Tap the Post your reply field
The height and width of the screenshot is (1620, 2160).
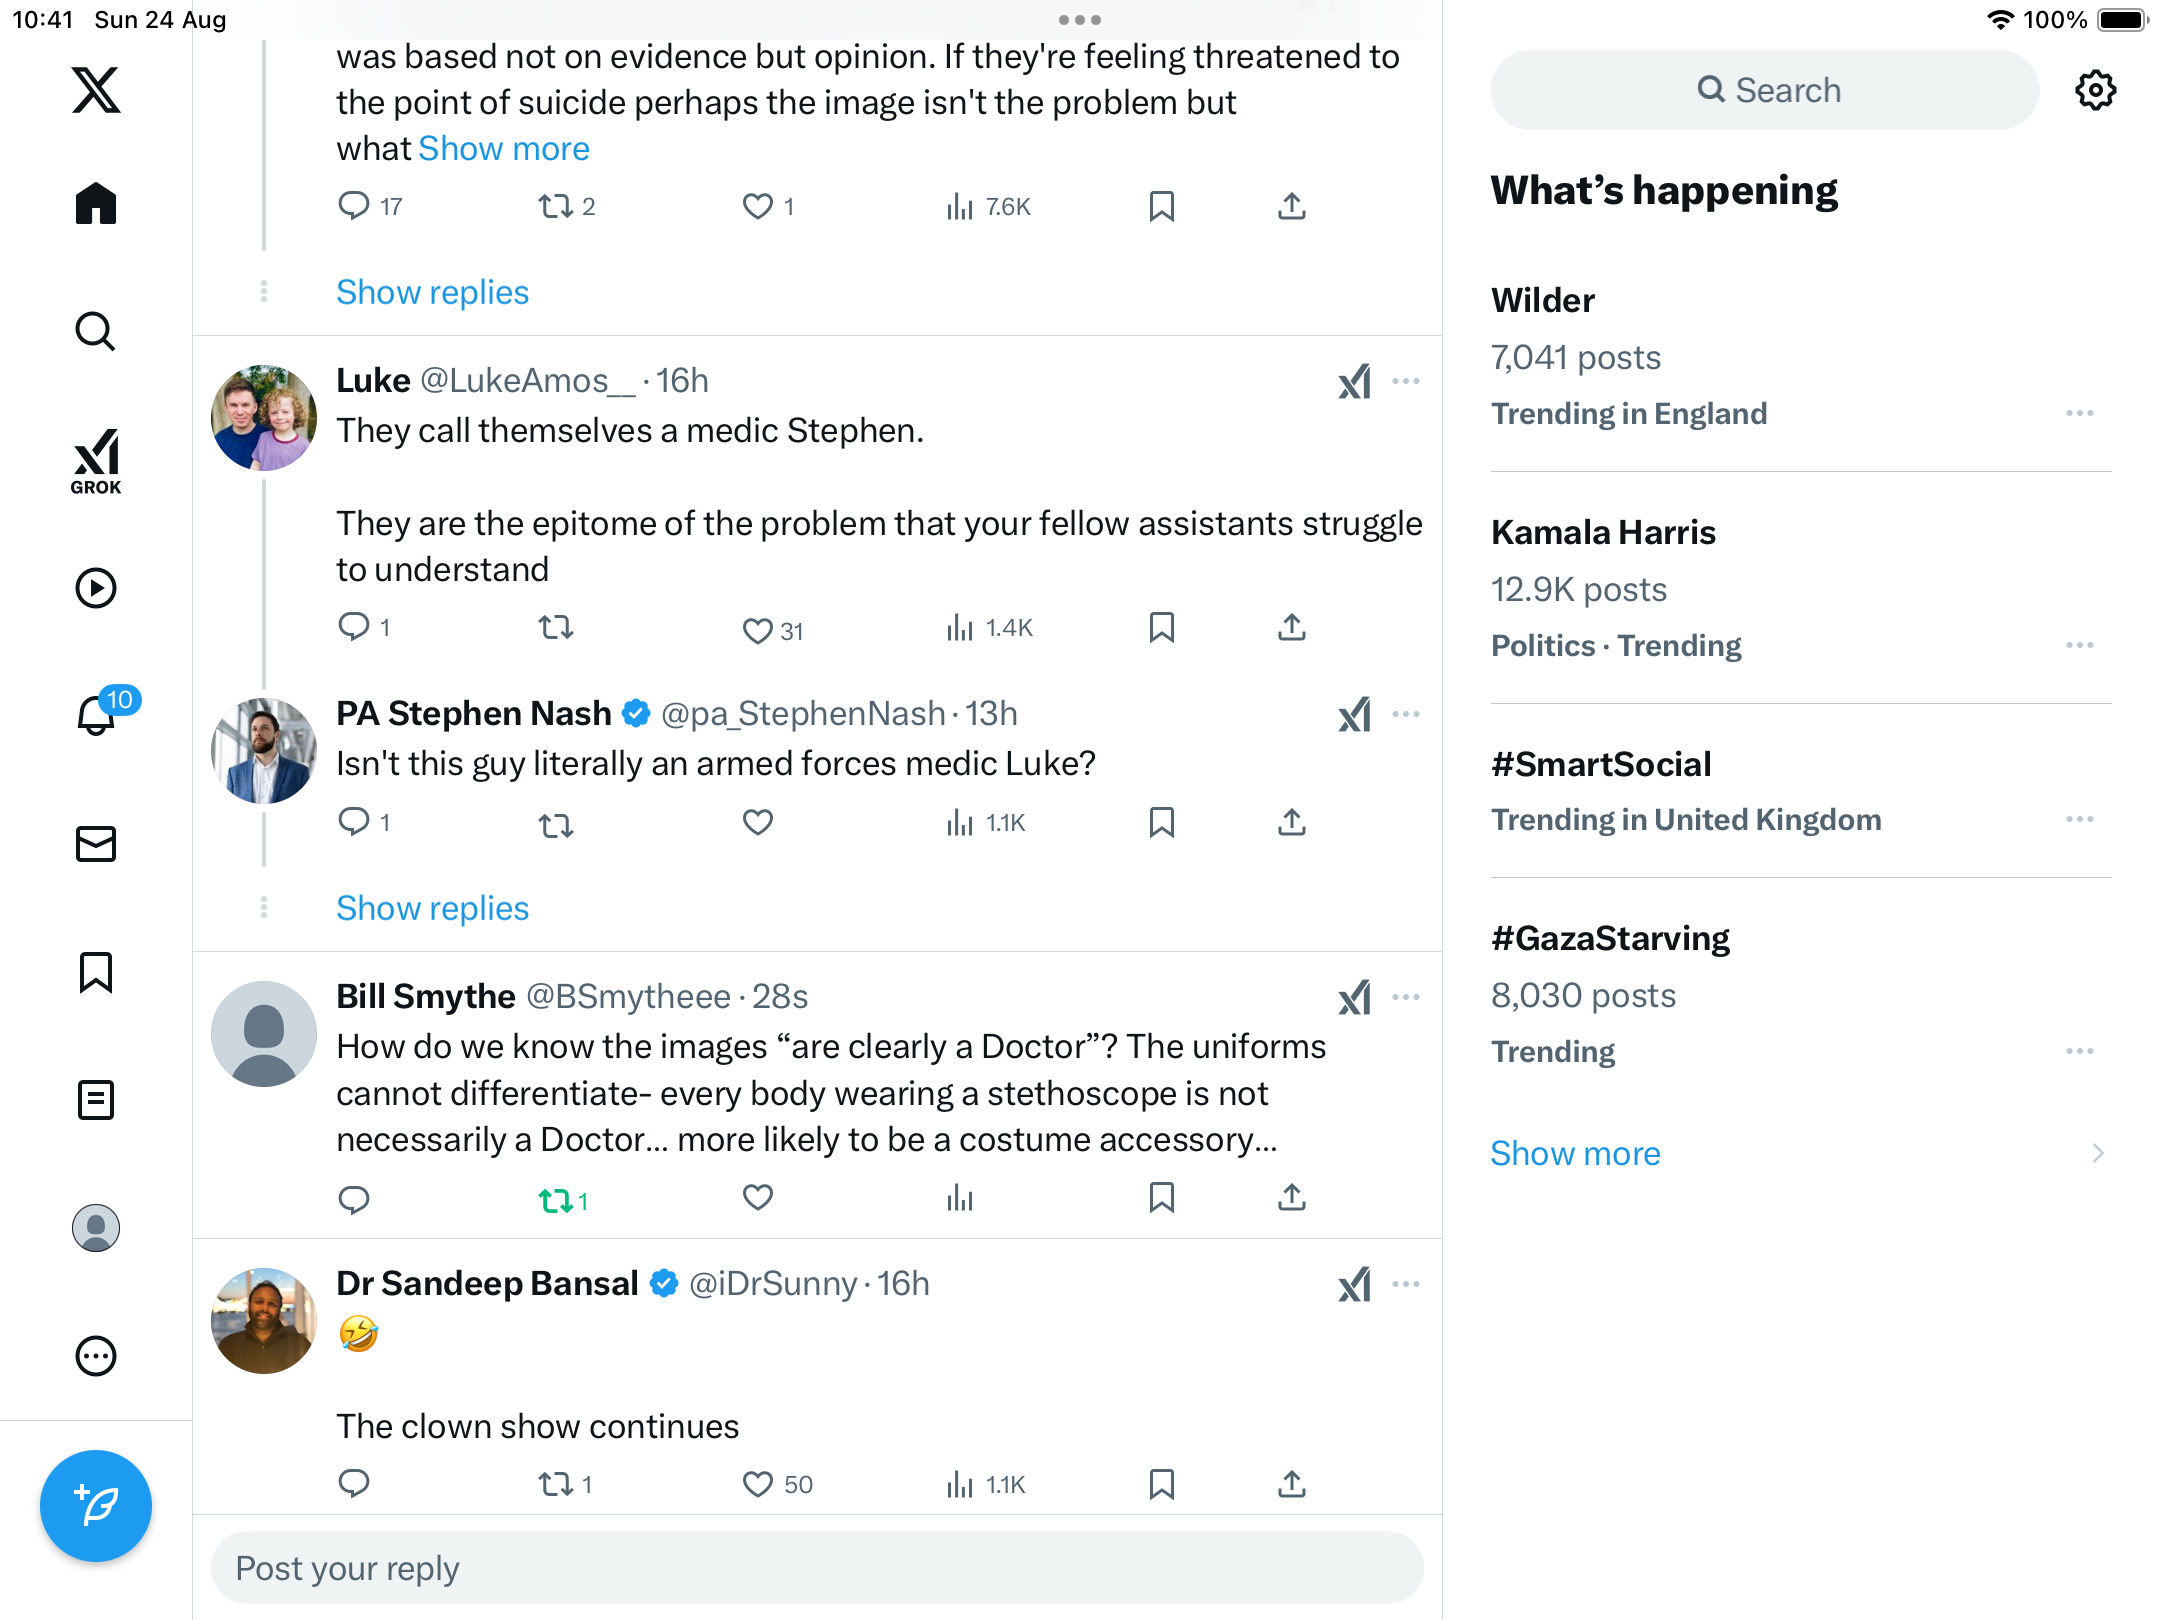tap(816, 1568)
